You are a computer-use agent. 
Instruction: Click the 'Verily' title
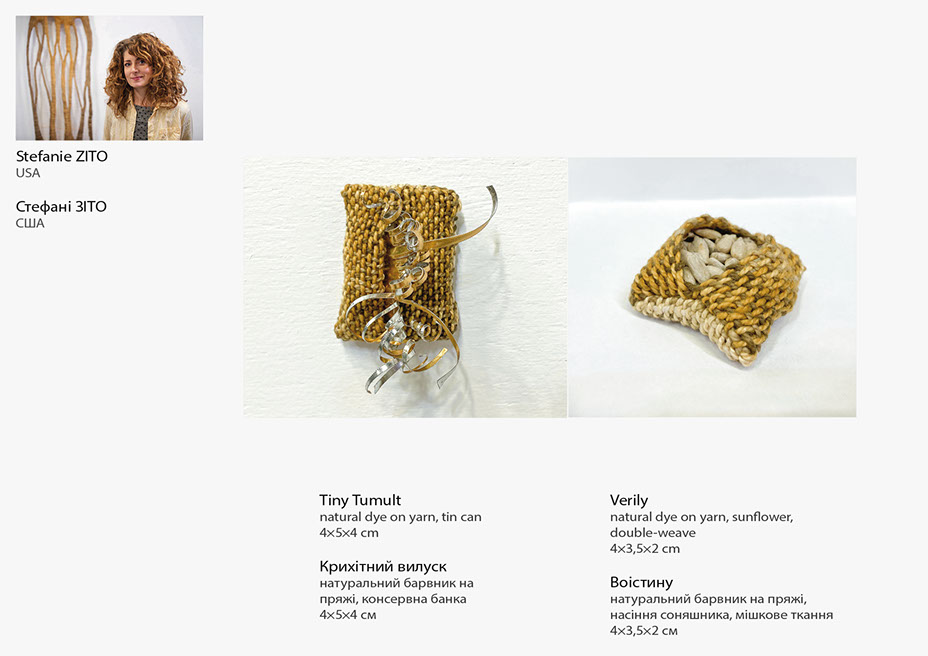[629, 500]
